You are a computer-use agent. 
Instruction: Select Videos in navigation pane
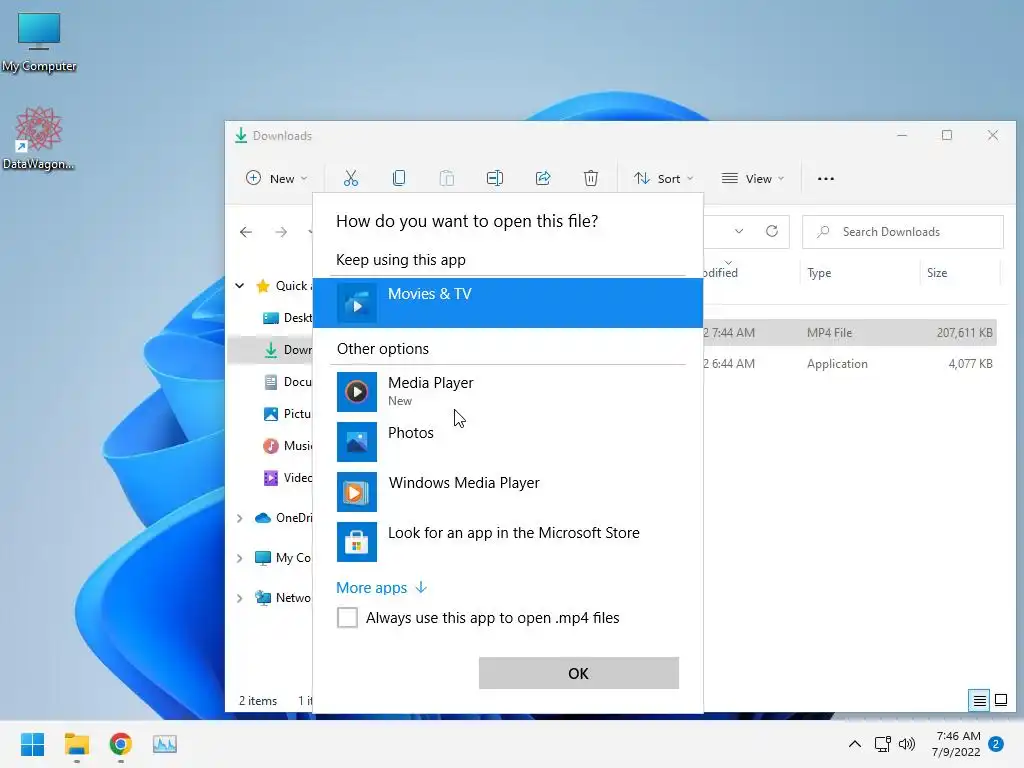(287, 477)
